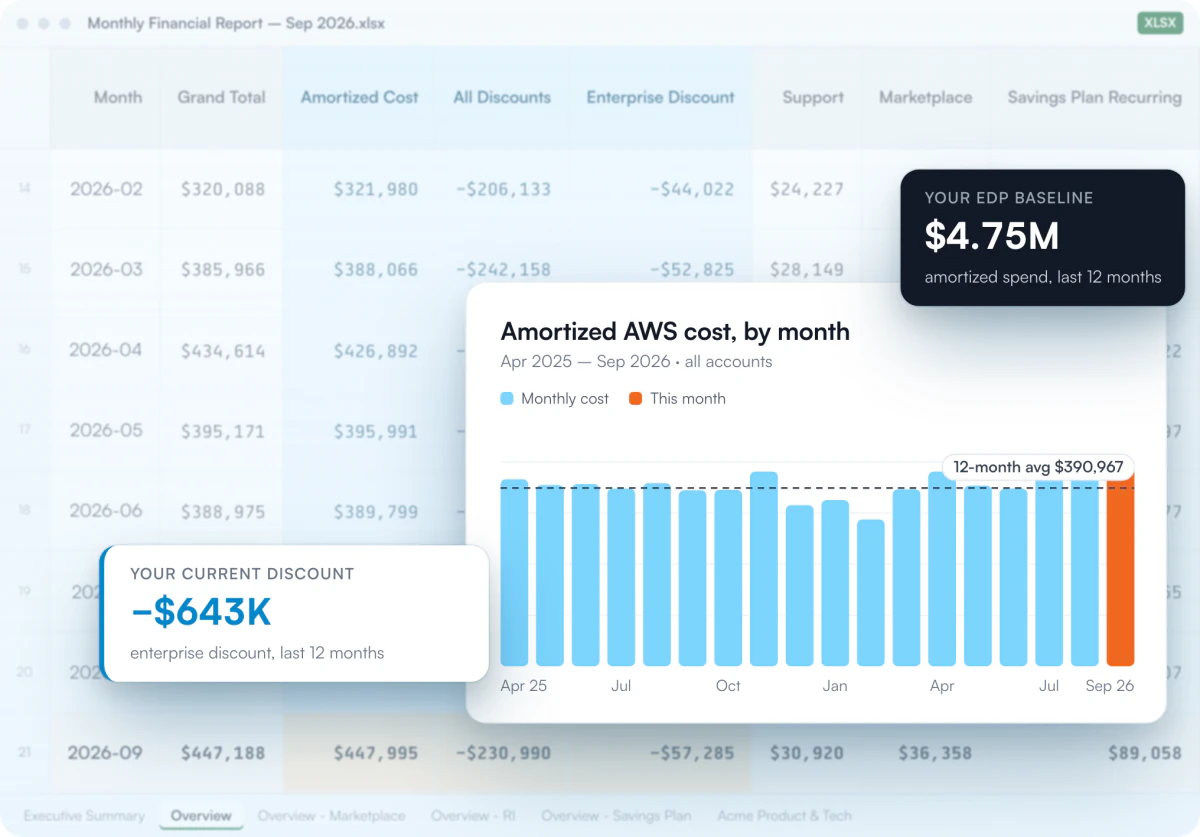Click the $447,995 amortized cost cell

click(376, 753)
